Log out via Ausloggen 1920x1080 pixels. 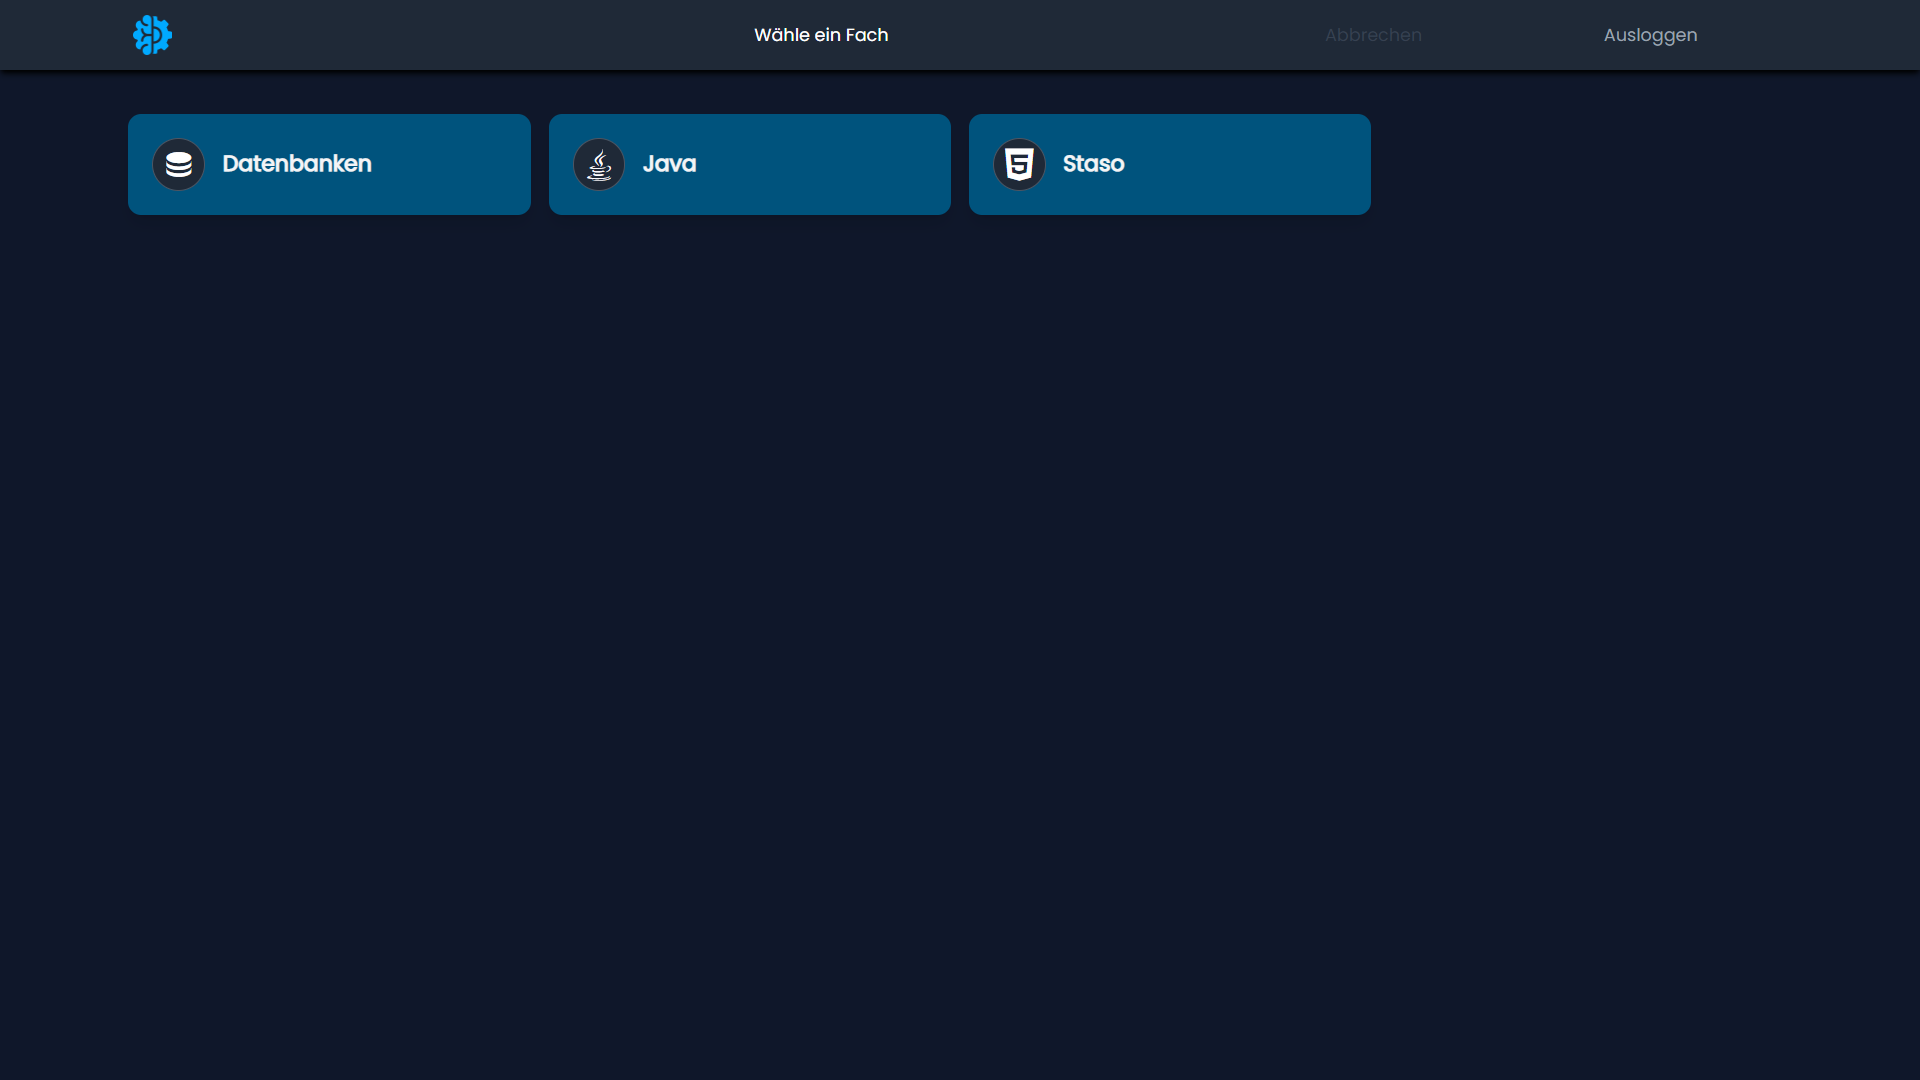[x=1650, y=35]
